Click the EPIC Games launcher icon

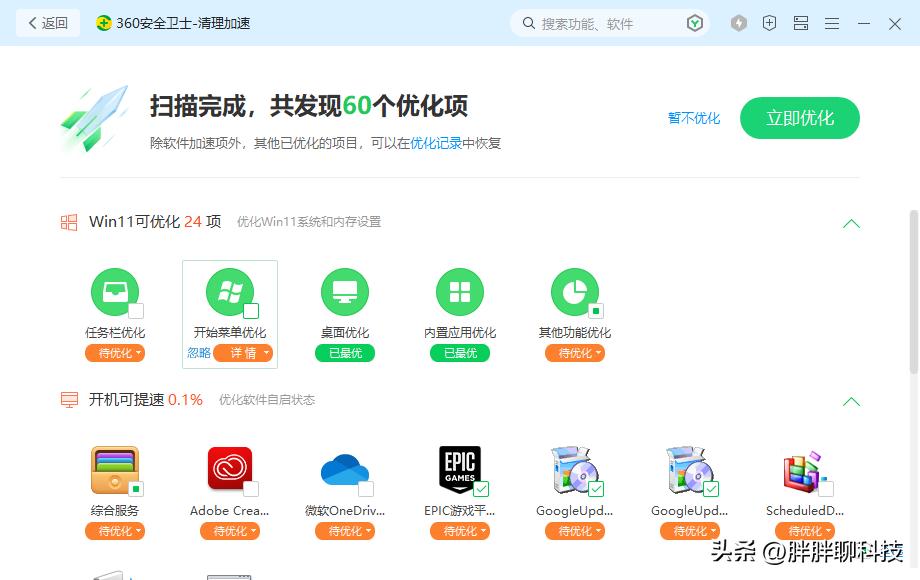pos(459,469)
